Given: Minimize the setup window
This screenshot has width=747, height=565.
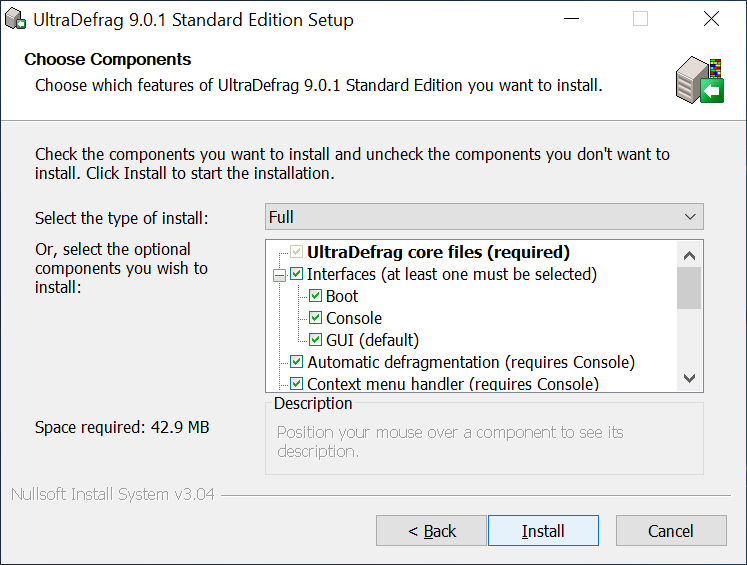Looking at the screenshot, I should pyautogui.click(x=570, y=19).
